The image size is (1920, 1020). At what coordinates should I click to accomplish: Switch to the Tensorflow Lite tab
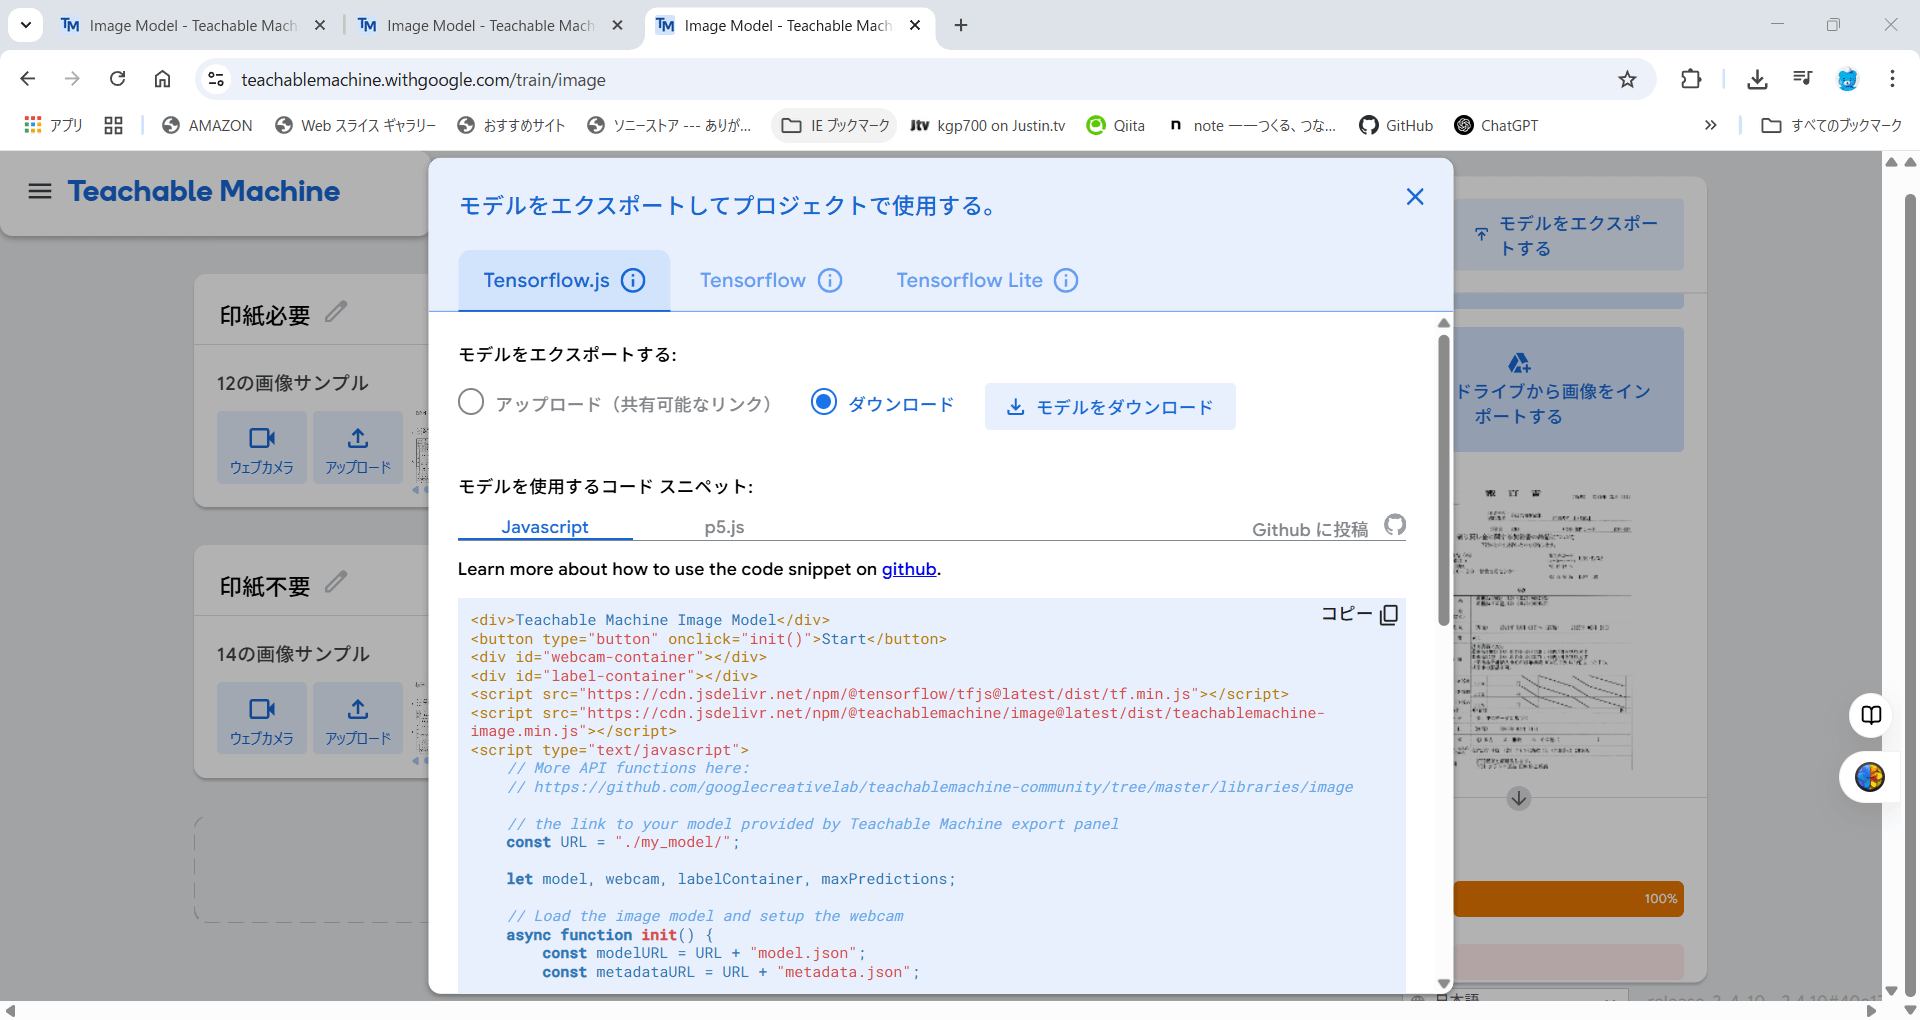click(x=968, y=281)
